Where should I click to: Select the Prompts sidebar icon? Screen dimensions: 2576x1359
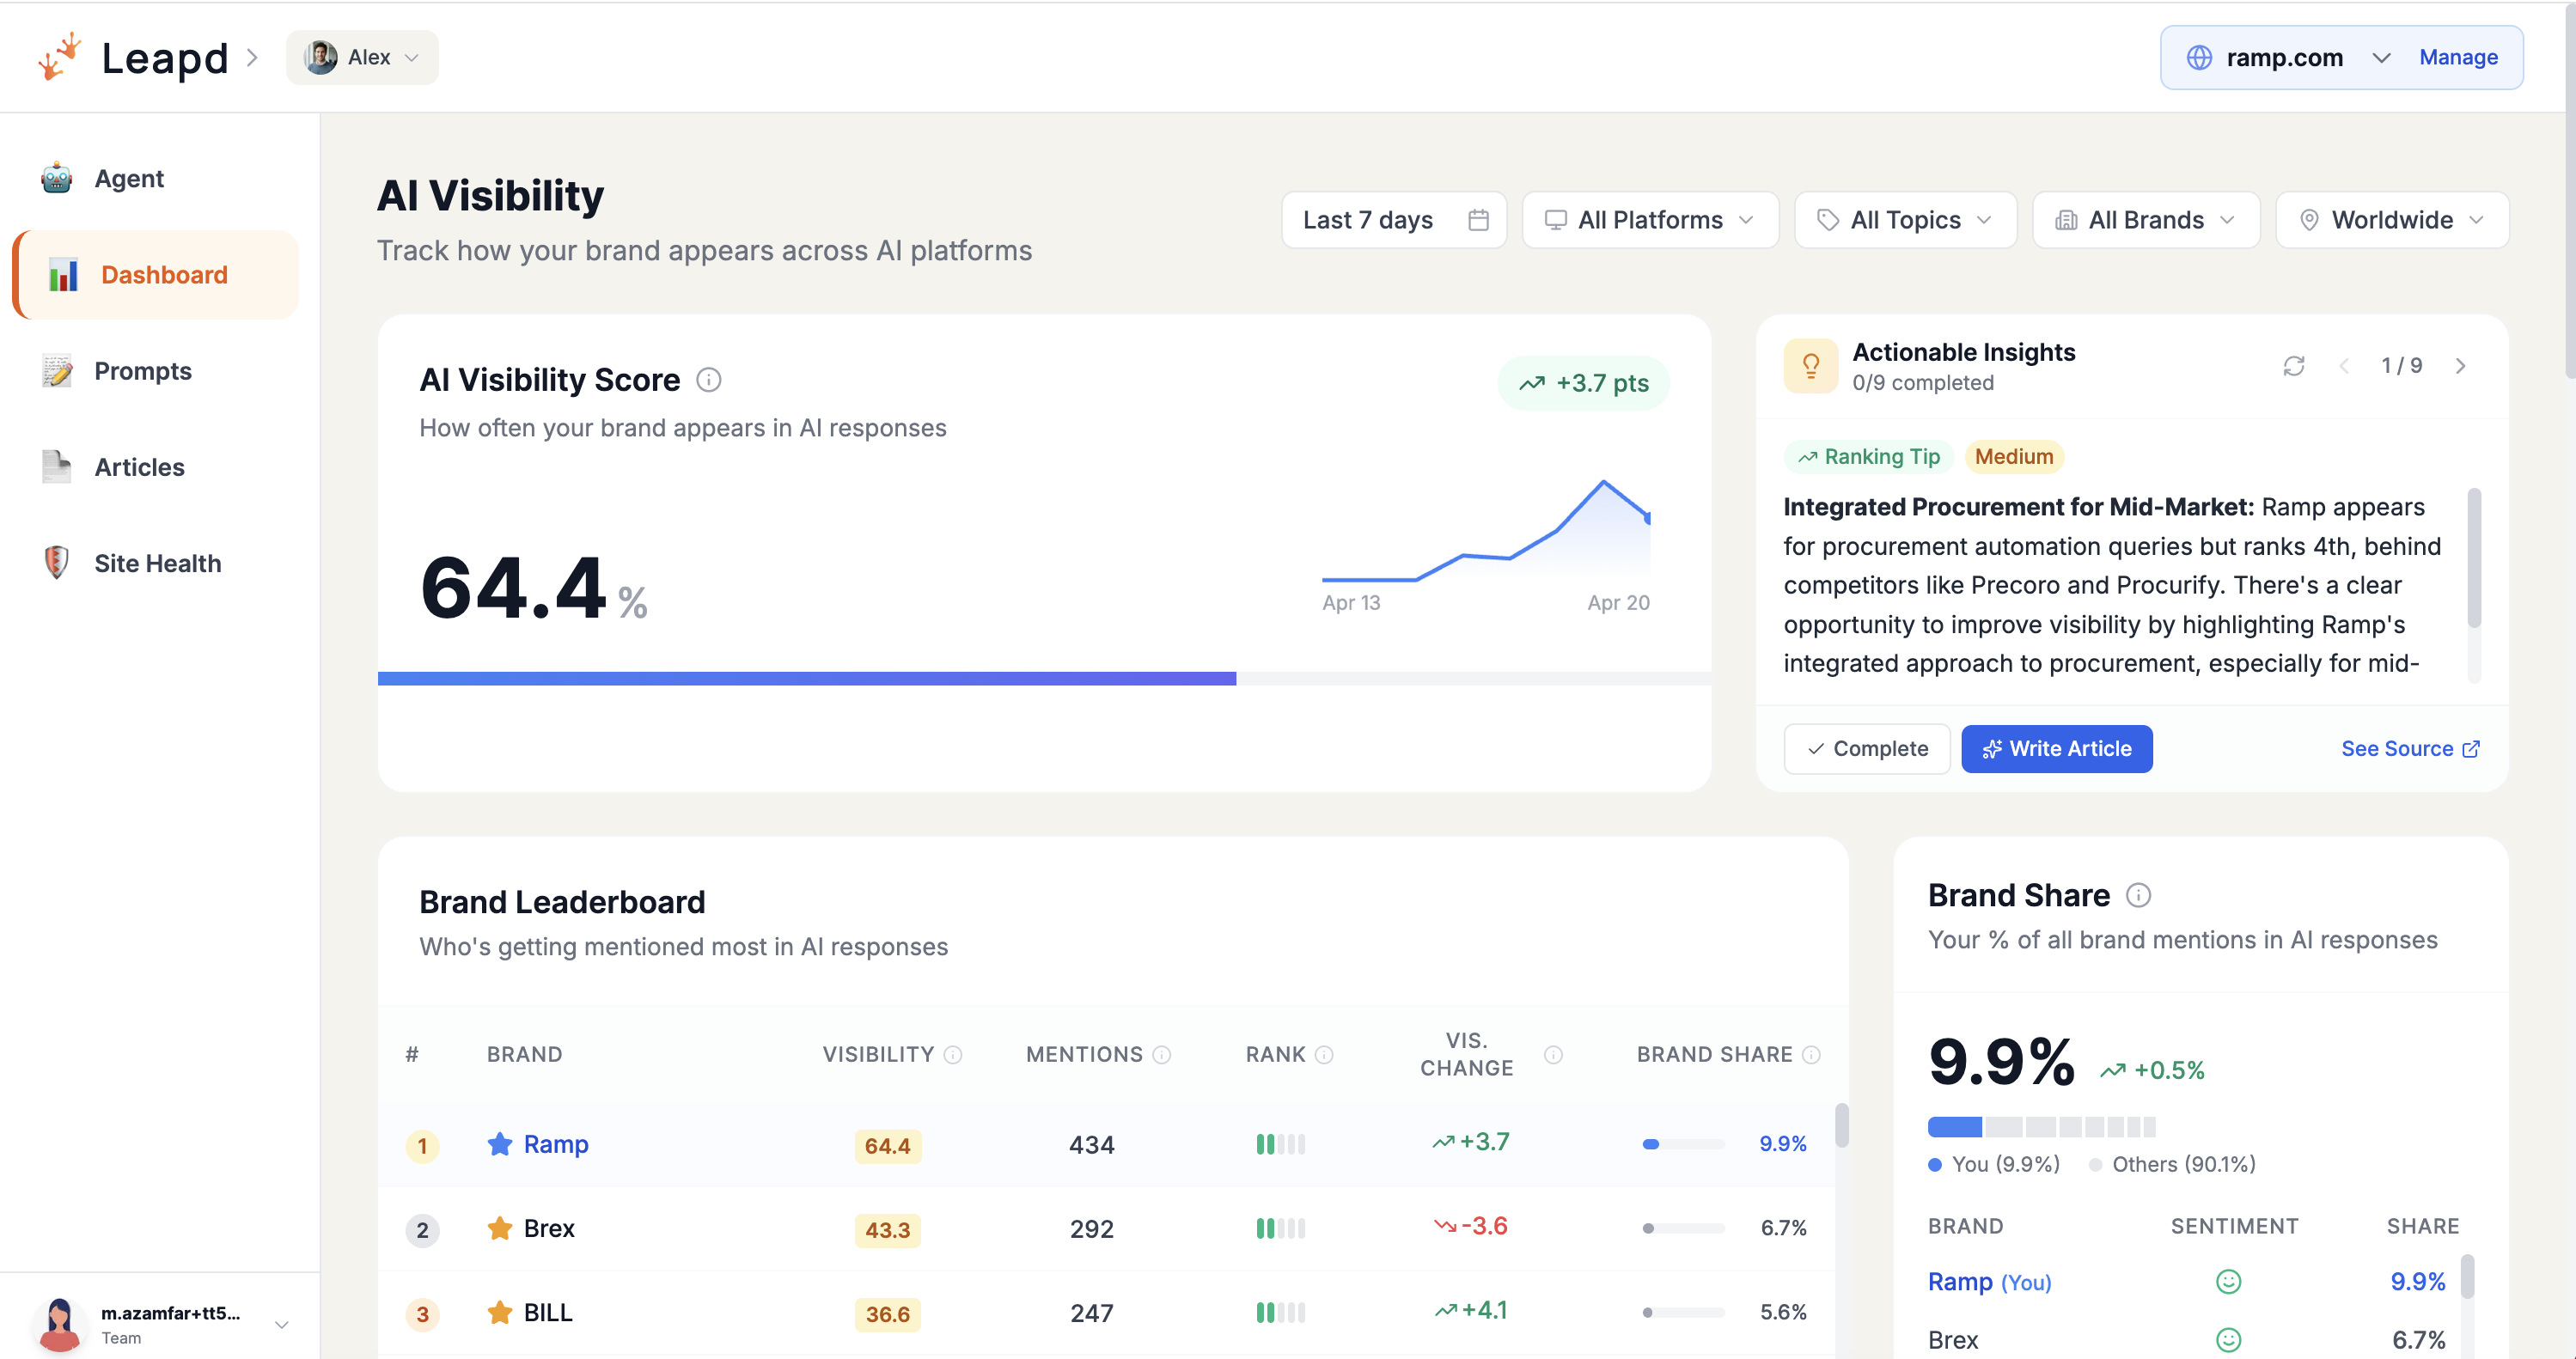coord(57,370)
